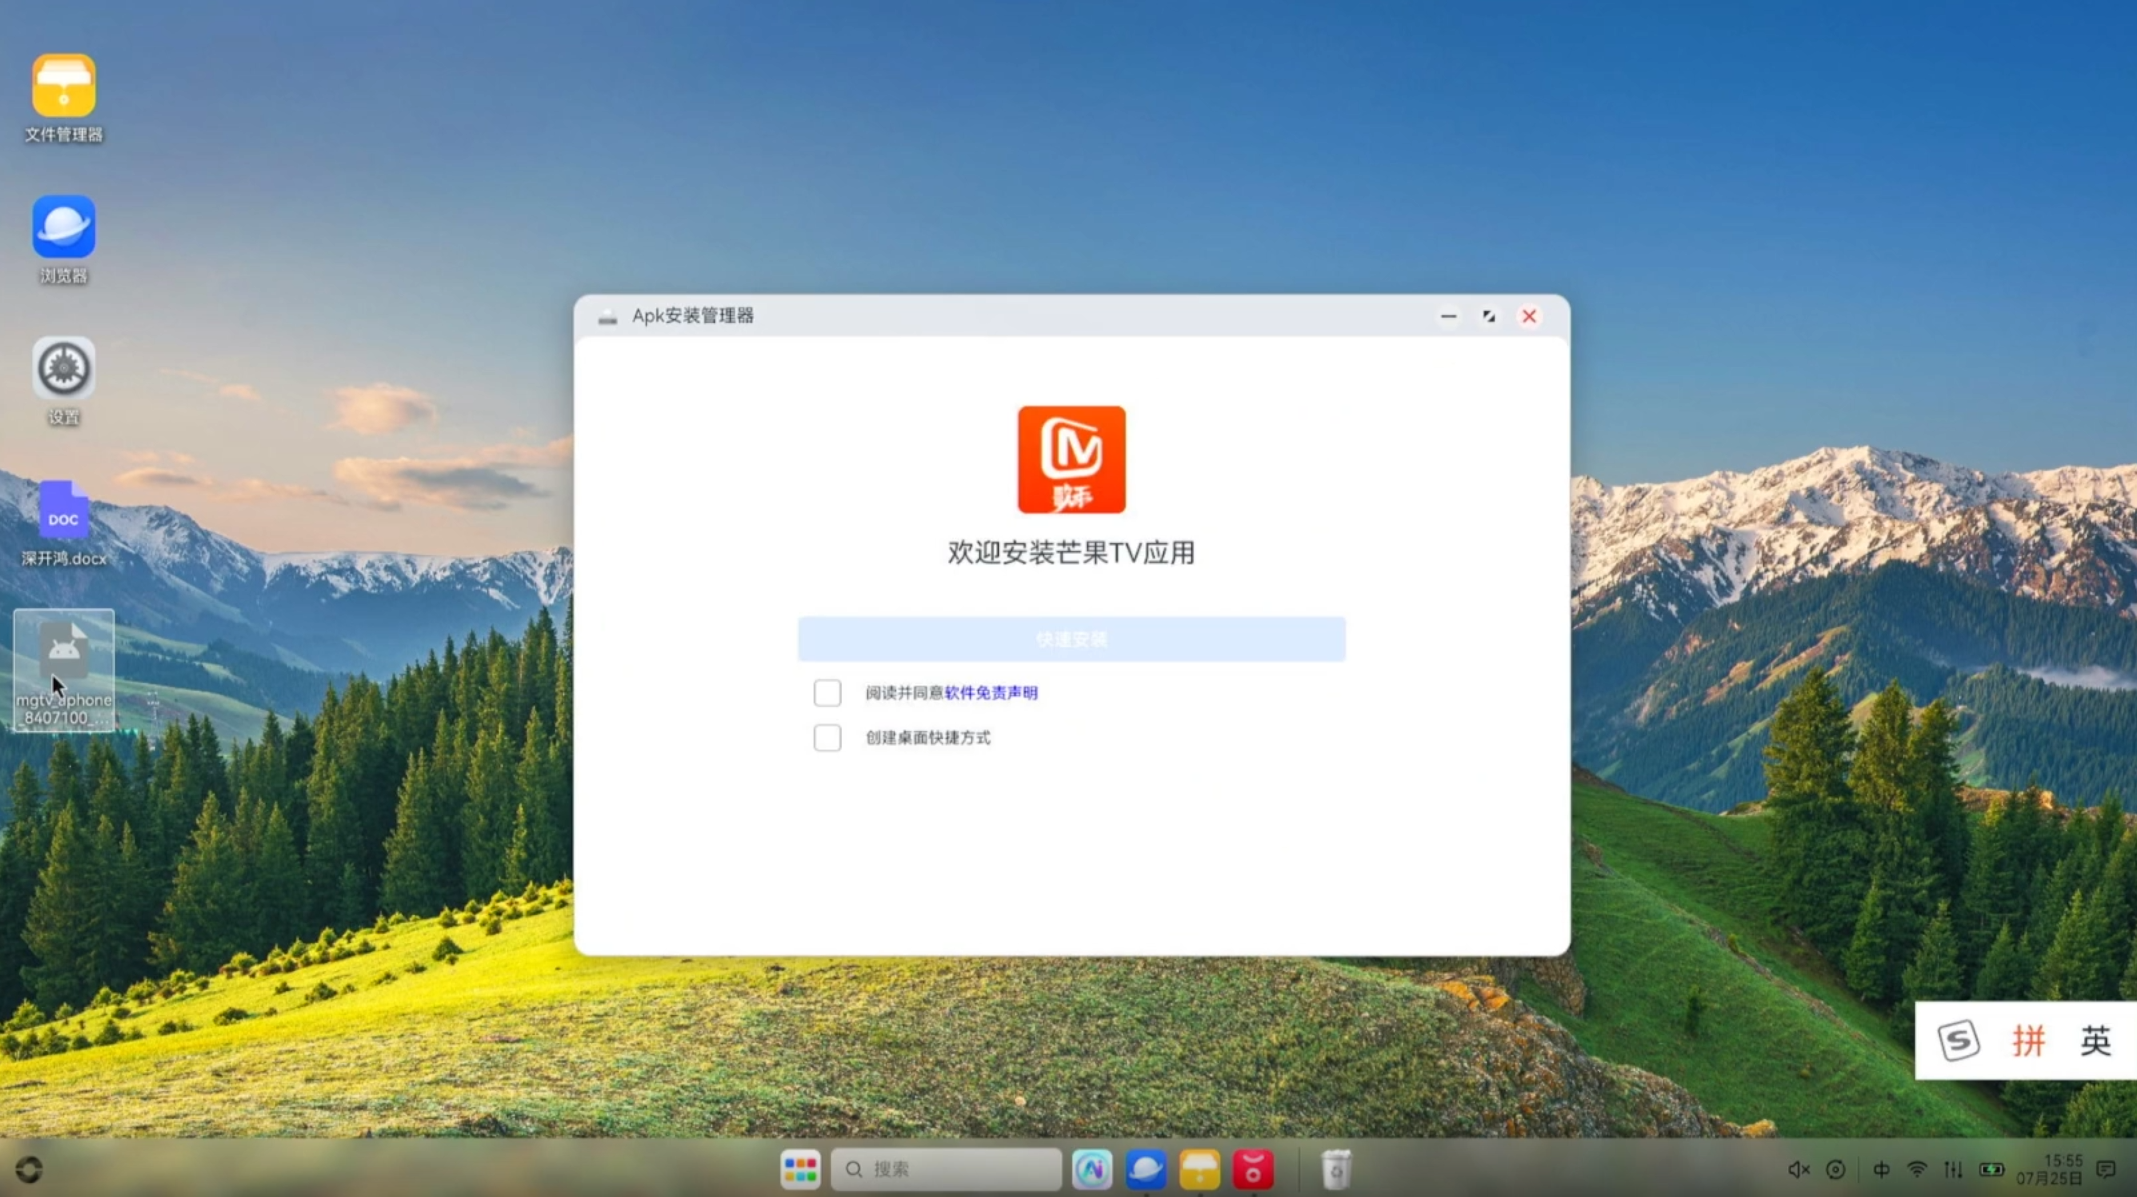Image resolution: width=2137 pixels, height=1197 pixels.
Task: Open the trash bin in dock
Action: [1336, 1168]
